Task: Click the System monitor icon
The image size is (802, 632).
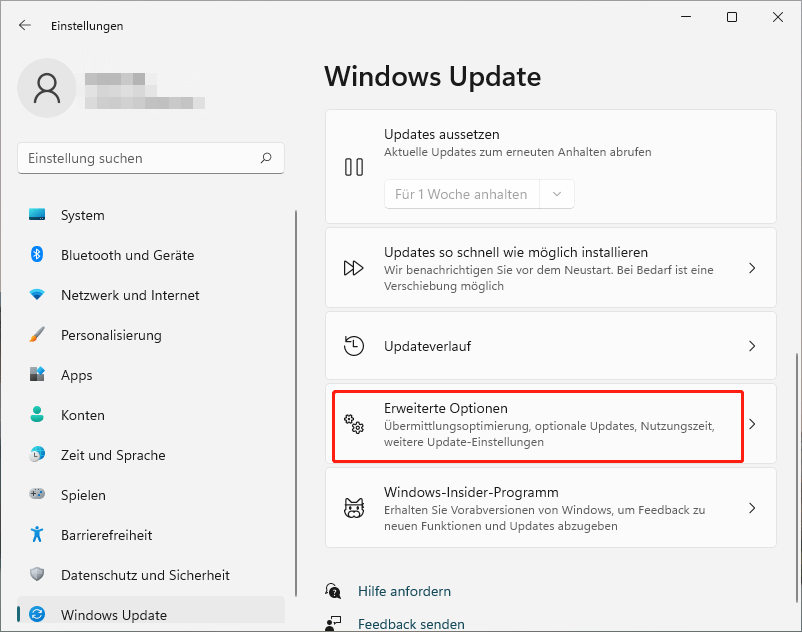Action: point(37,215)
